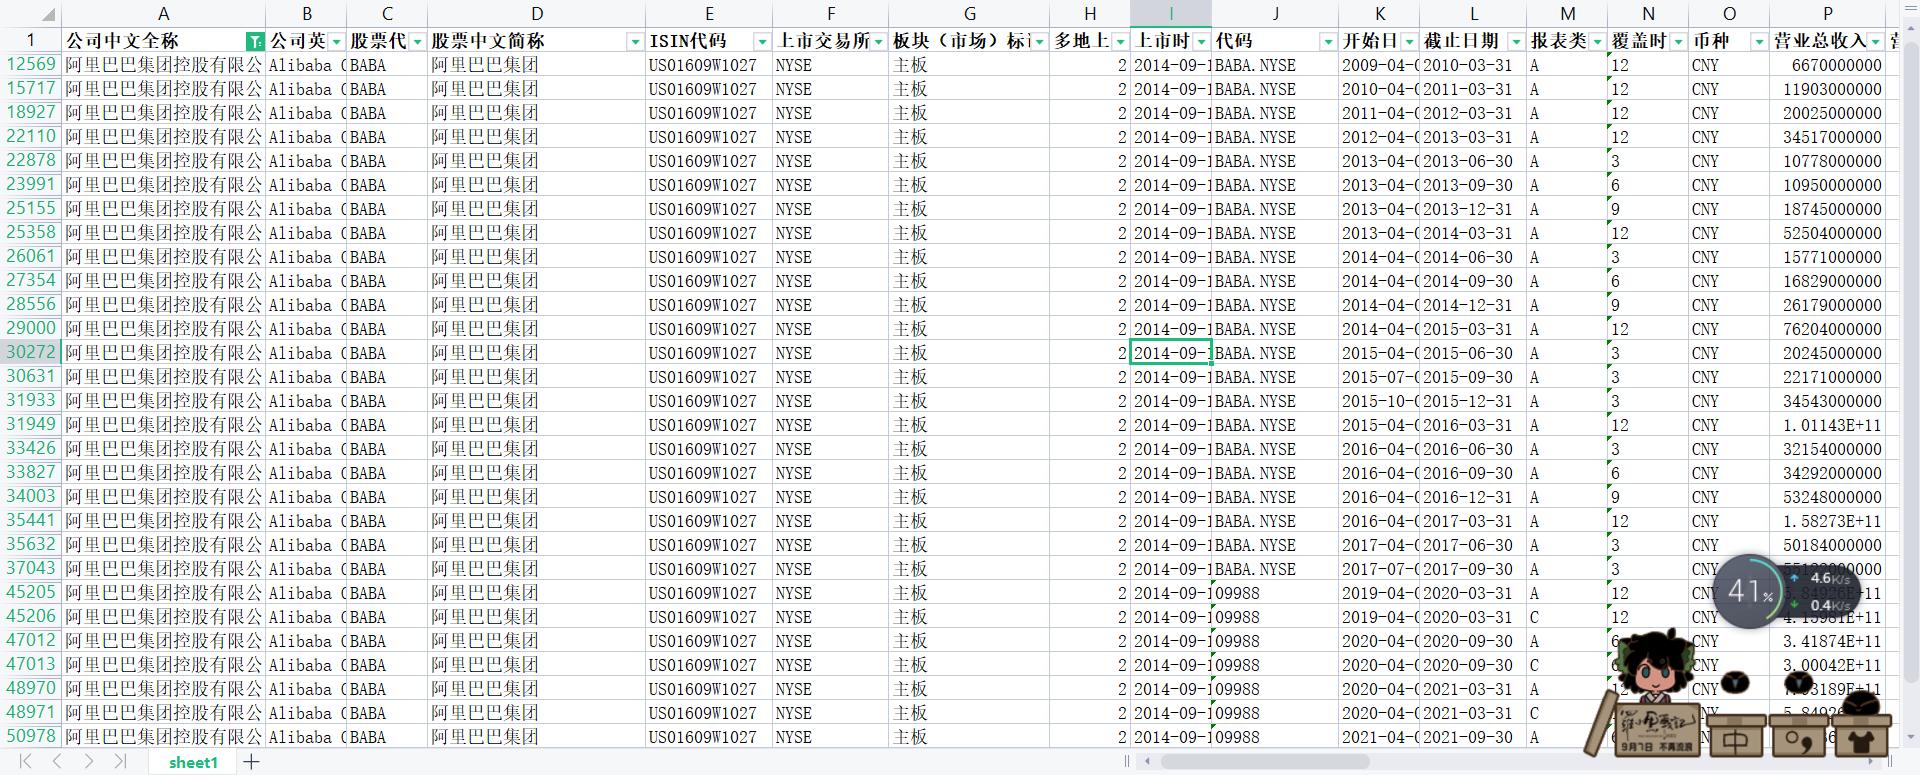
Task: Click the 股票中文简称 header cell
Action: 537,41
